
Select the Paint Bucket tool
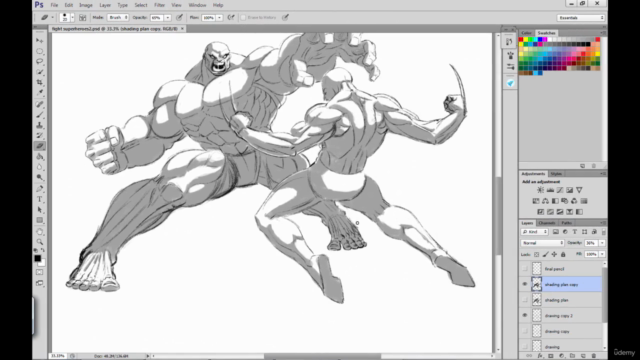(x=40, y=156)
